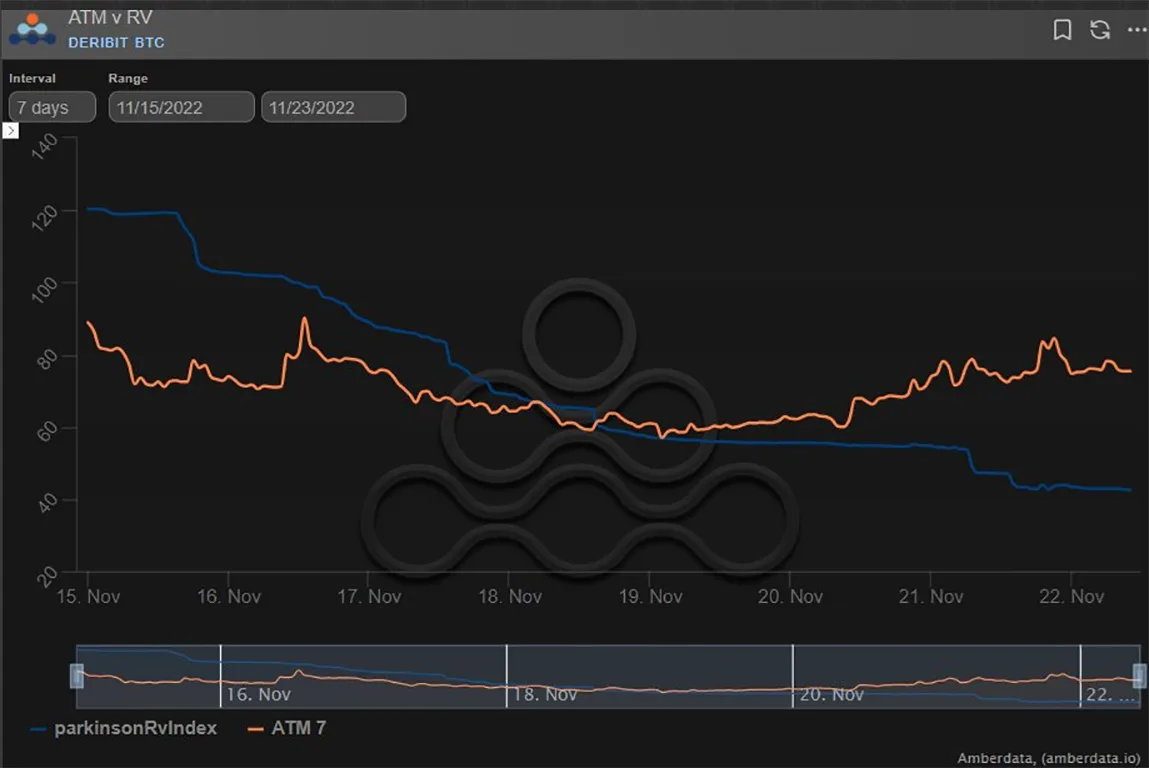Image resolution: width=1149 pixels, height=768 pixels.
Task: Click the 120 y-axis label
Action: pos(45,217)
